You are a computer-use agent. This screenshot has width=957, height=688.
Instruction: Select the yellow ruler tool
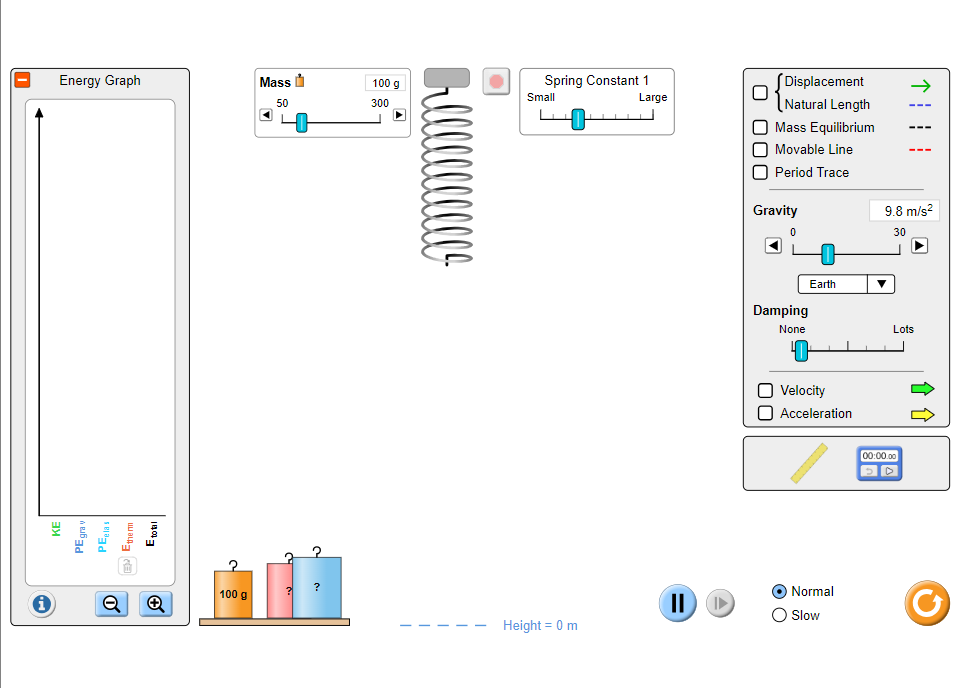tap(809, 463)
